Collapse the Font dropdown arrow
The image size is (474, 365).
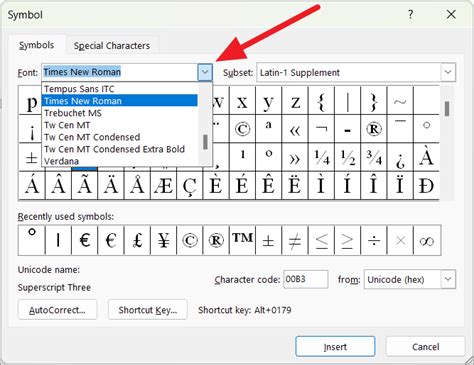coord(205,72)
